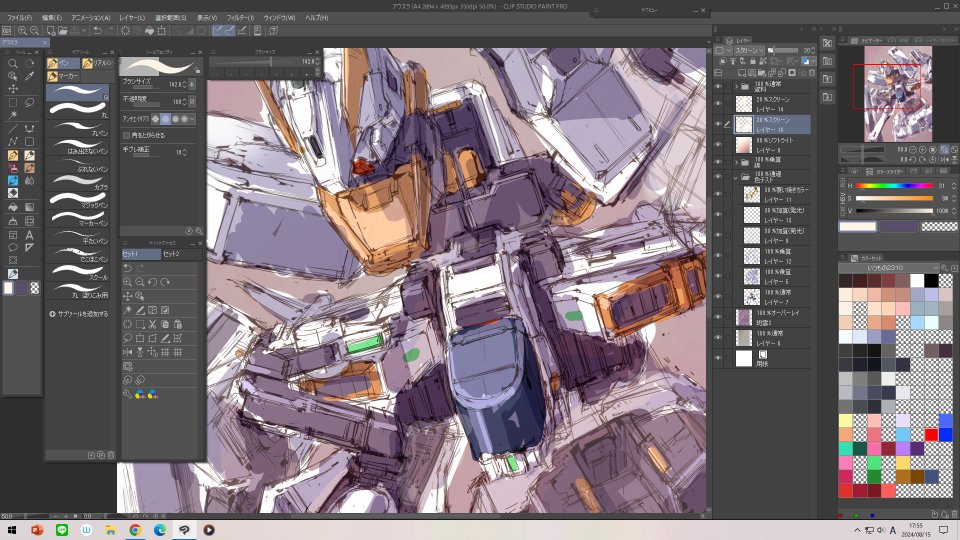Delete layer with trash icon in Layer panel
Image resolution: width=960 pixels, height=540 pixels.
[x=812, y=73]
